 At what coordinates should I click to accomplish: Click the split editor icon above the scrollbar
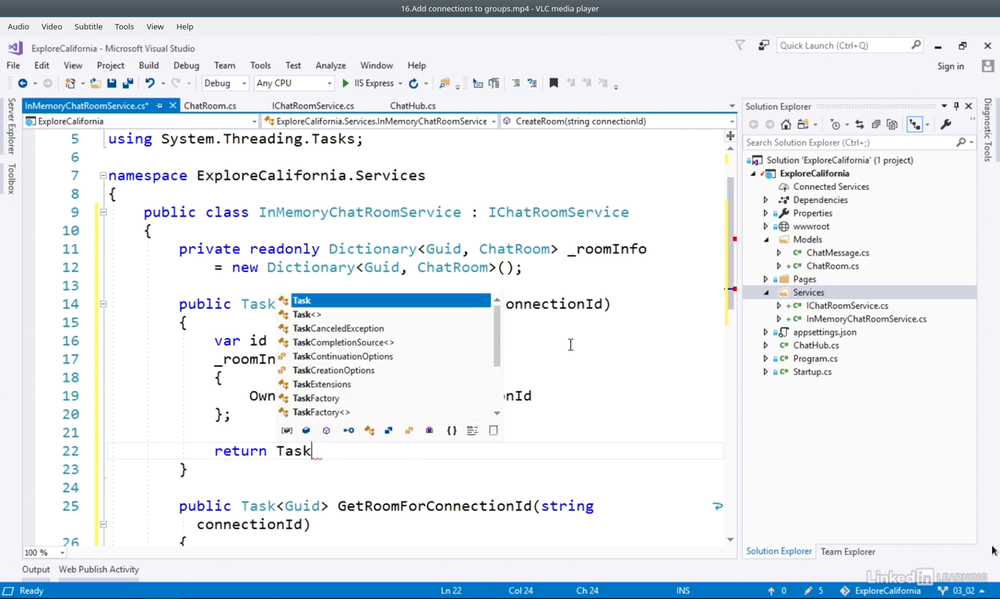(730, 136)
